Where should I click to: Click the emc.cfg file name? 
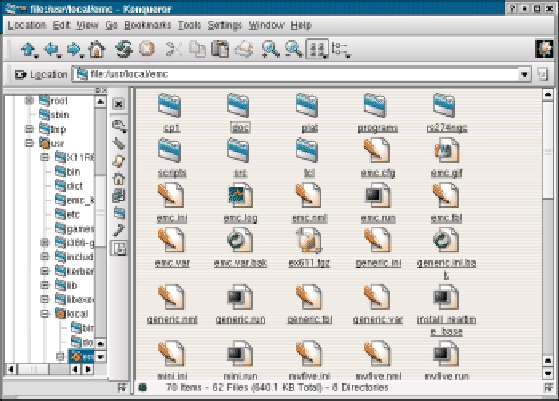pyautogui.click(x=378, y=173)
